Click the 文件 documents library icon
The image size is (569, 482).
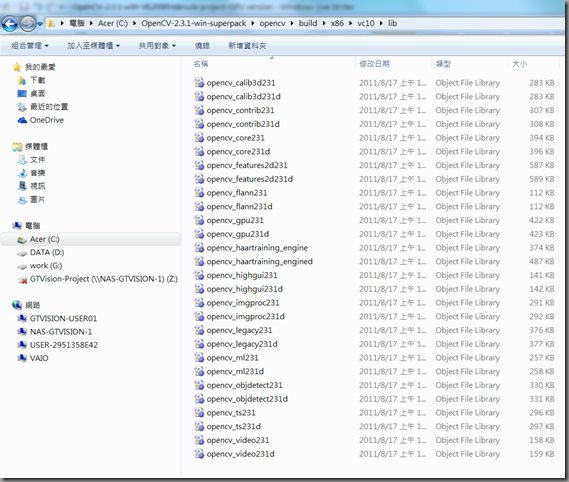[22, 160]
